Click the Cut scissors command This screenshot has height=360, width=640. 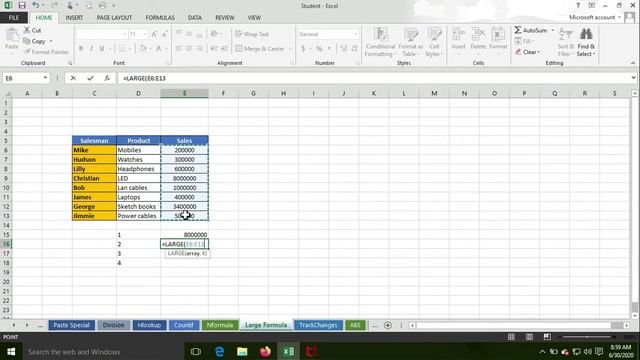(32, 30)
